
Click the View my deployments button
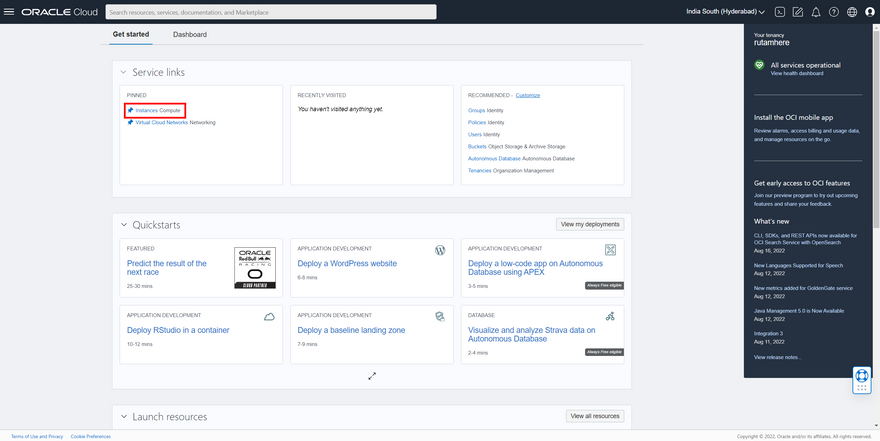pos(590,224)
